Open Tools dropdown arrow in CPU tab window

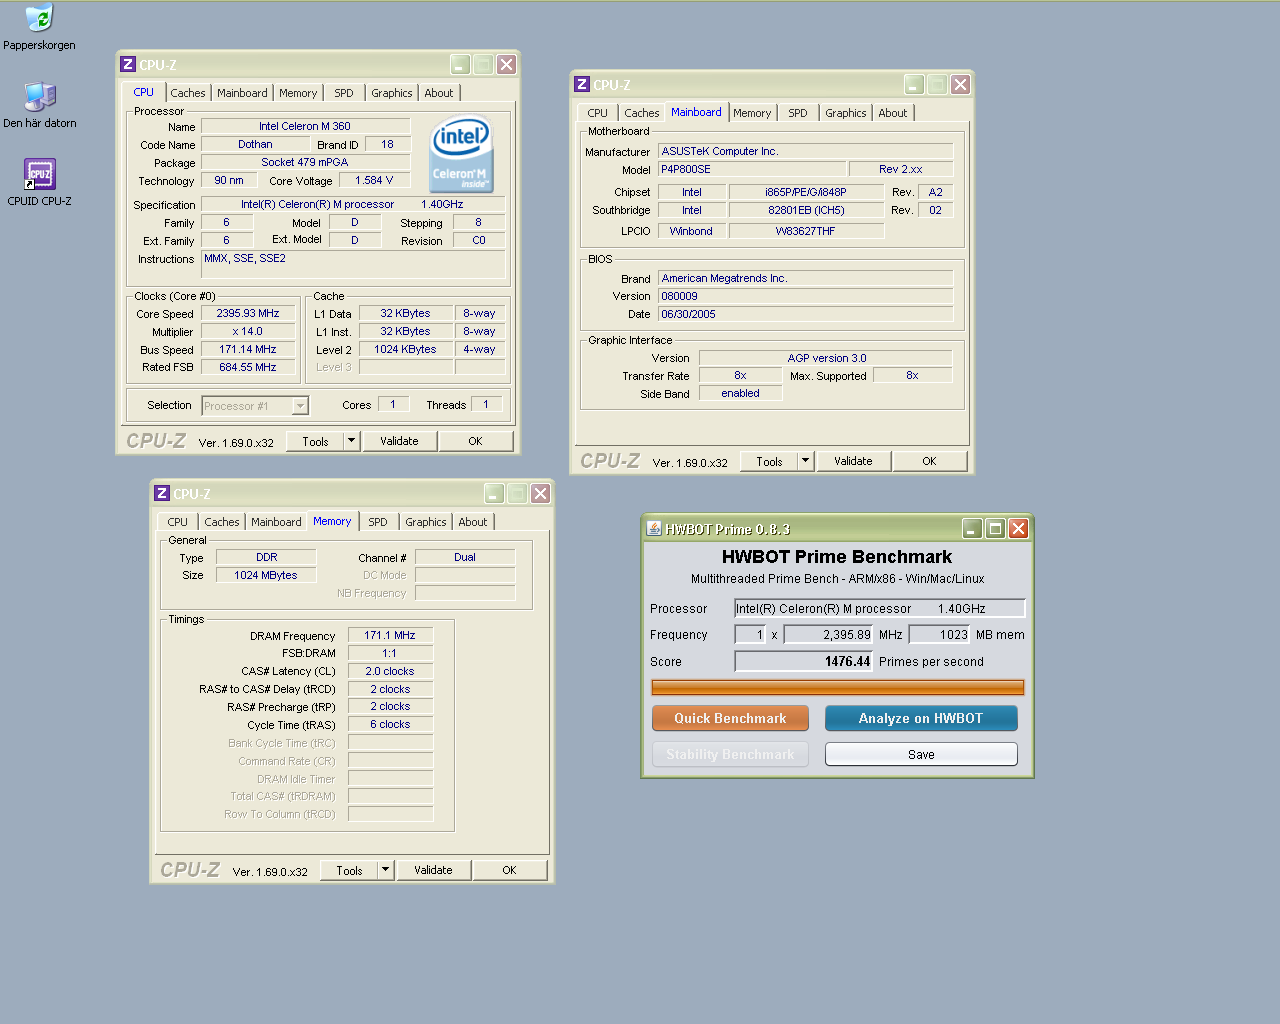pyautogui.click(x=351, y=441)
